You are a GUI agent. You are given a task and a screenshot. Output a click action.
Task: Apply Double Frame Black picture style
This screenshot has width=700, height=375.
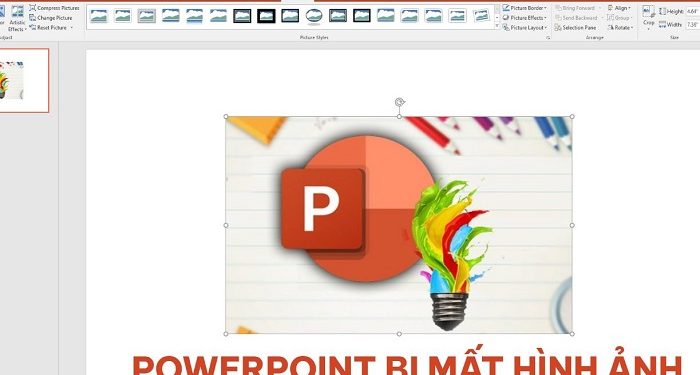(x=242, y=16)
